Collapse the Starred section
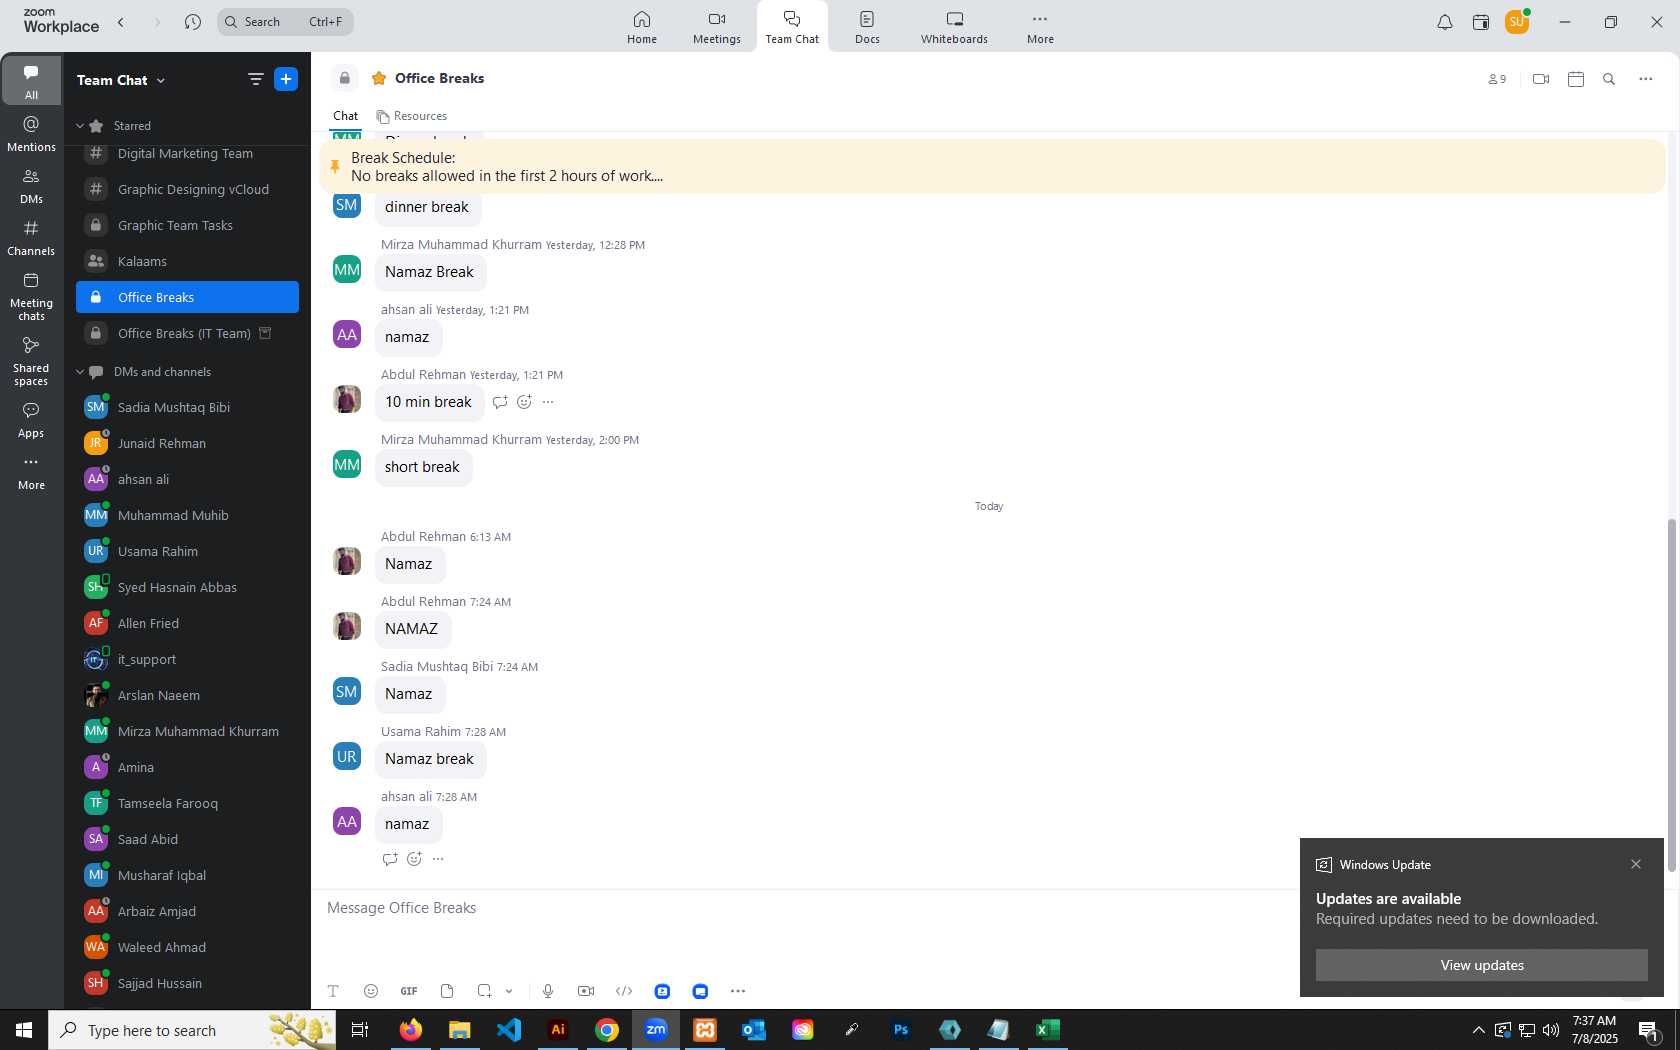Screen dimensions: 1680x1050 (x=80, y=126)
